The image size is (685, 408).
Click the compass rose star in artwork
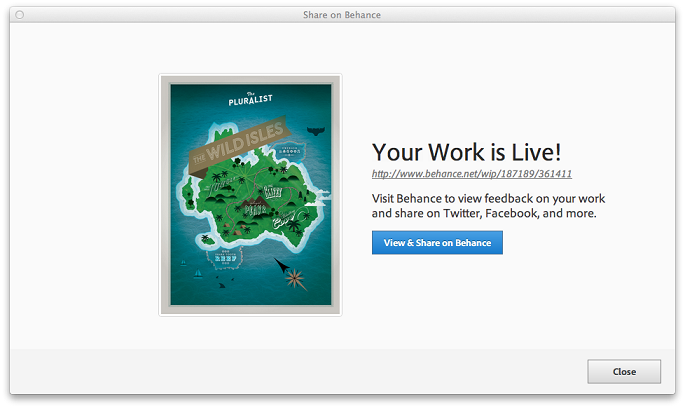296,279
